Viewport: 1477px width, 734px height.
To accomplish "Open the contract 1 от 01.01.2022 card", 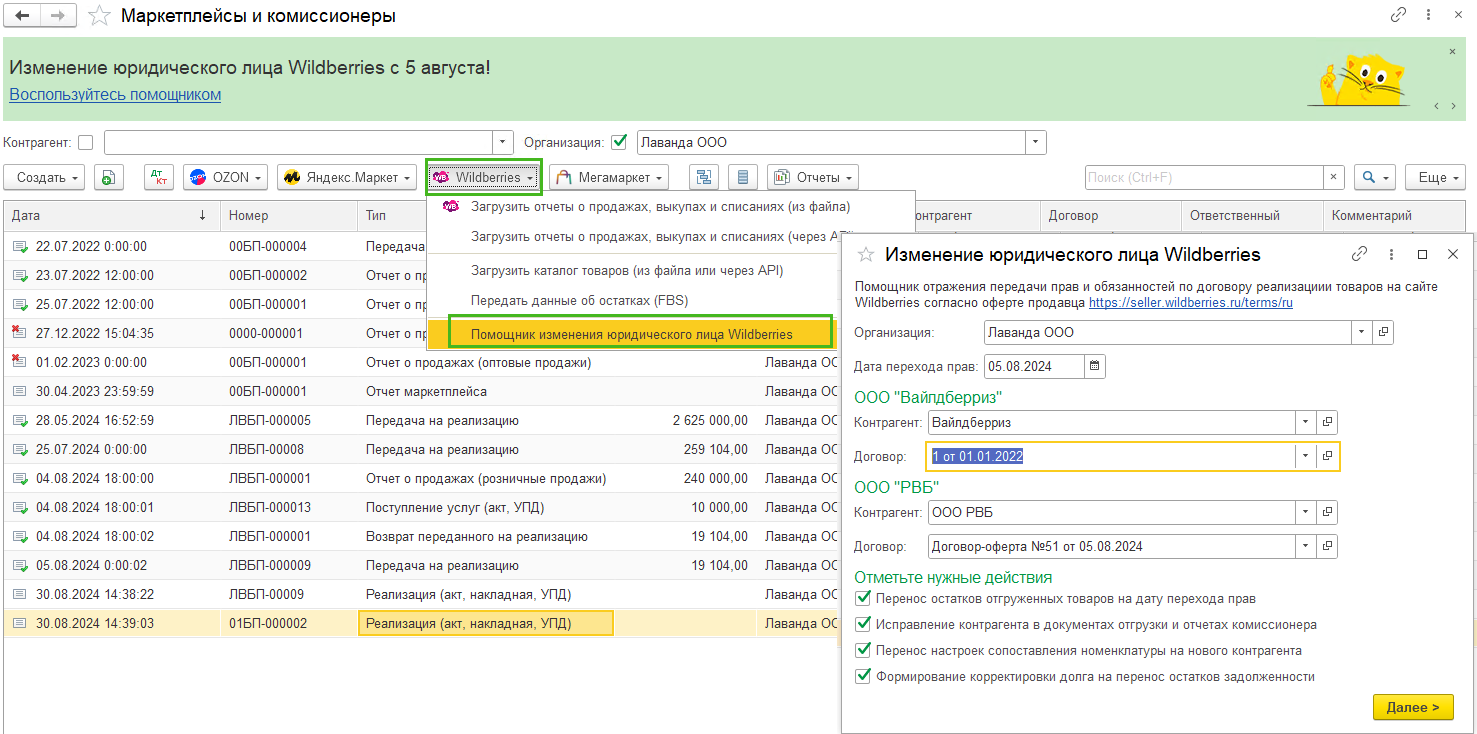I will coord(1327,456).
